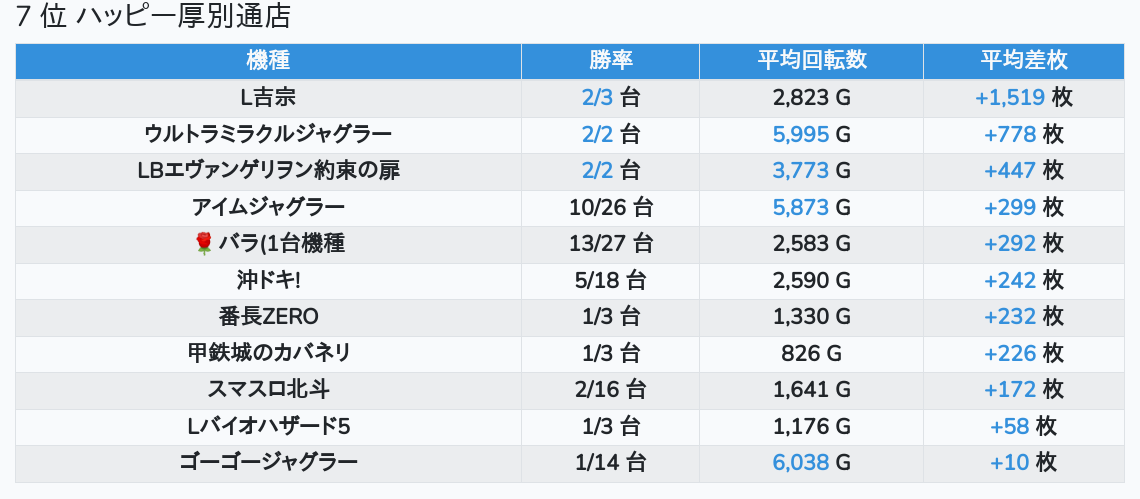Screen dimensions: 1140x499
Task: Select the 番長ZERO row
Action: pyautogui.click(x=268, y=316)
